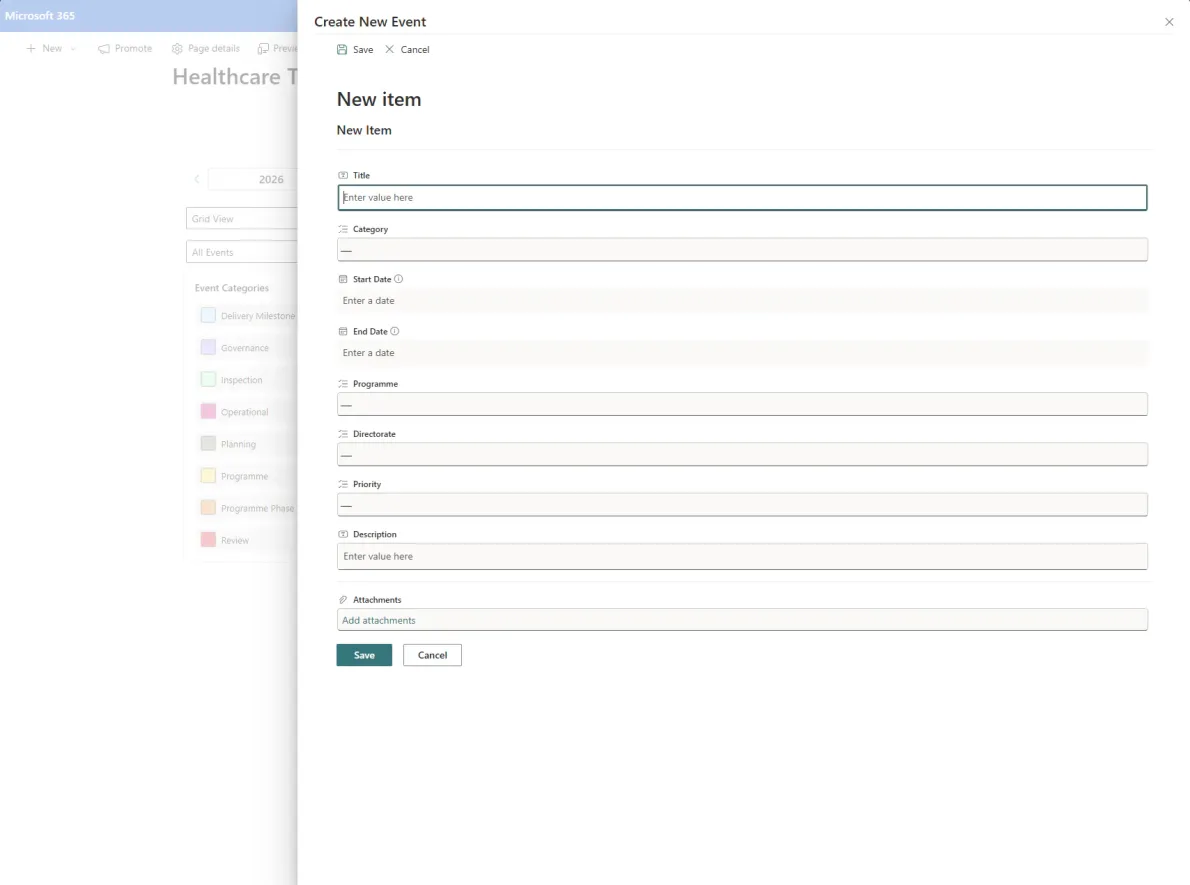Click Microsoft 365 in the top bar
This screenshot has height=885, width=1190.
[x=41, y=15]
